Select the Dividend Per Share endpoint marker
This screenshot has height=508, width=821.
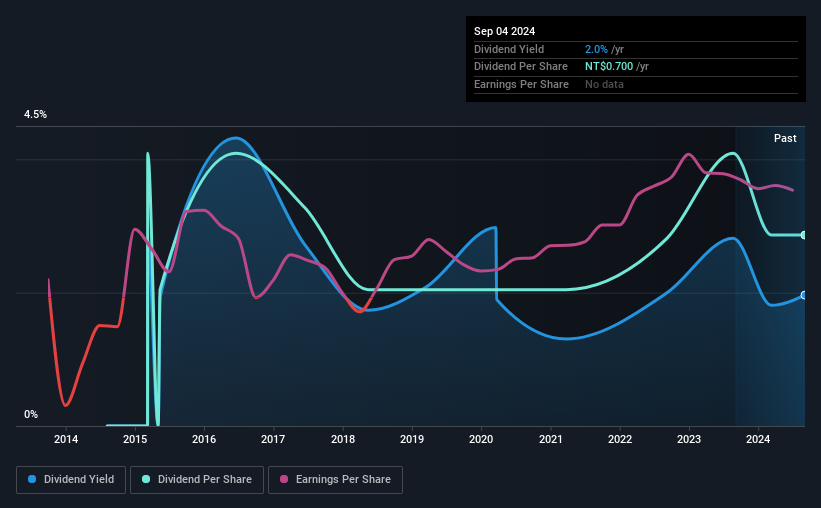tap(804, 235)
